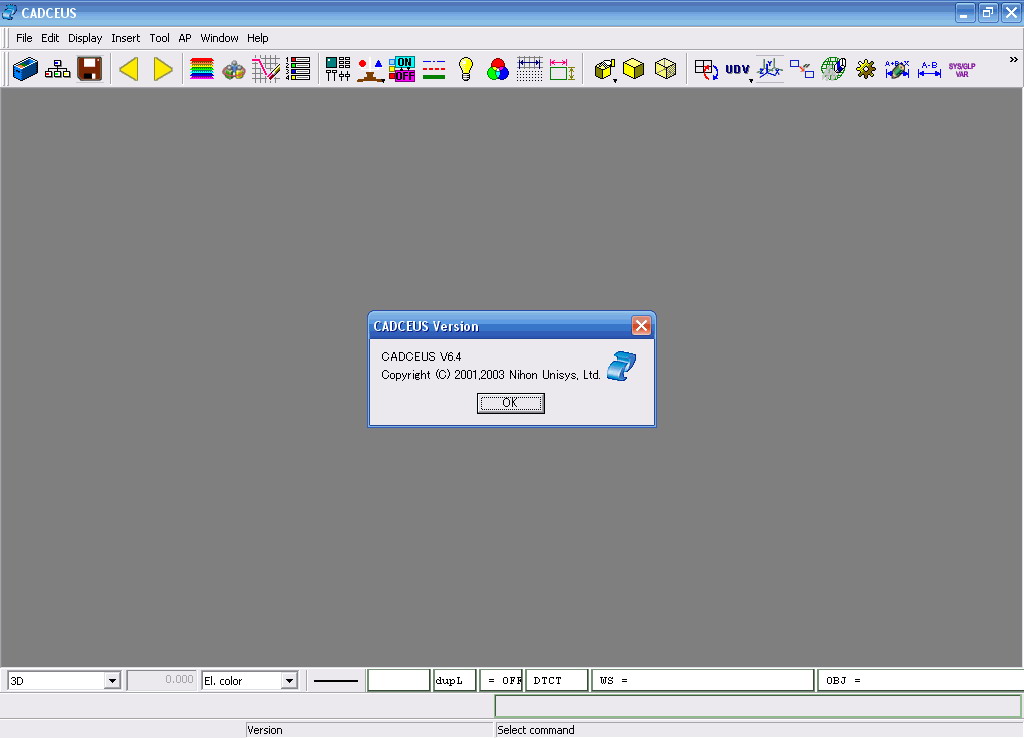Click the green globe with clock icon
The width and height of the screenshot is (1024, 738).
tap(834, 69)
